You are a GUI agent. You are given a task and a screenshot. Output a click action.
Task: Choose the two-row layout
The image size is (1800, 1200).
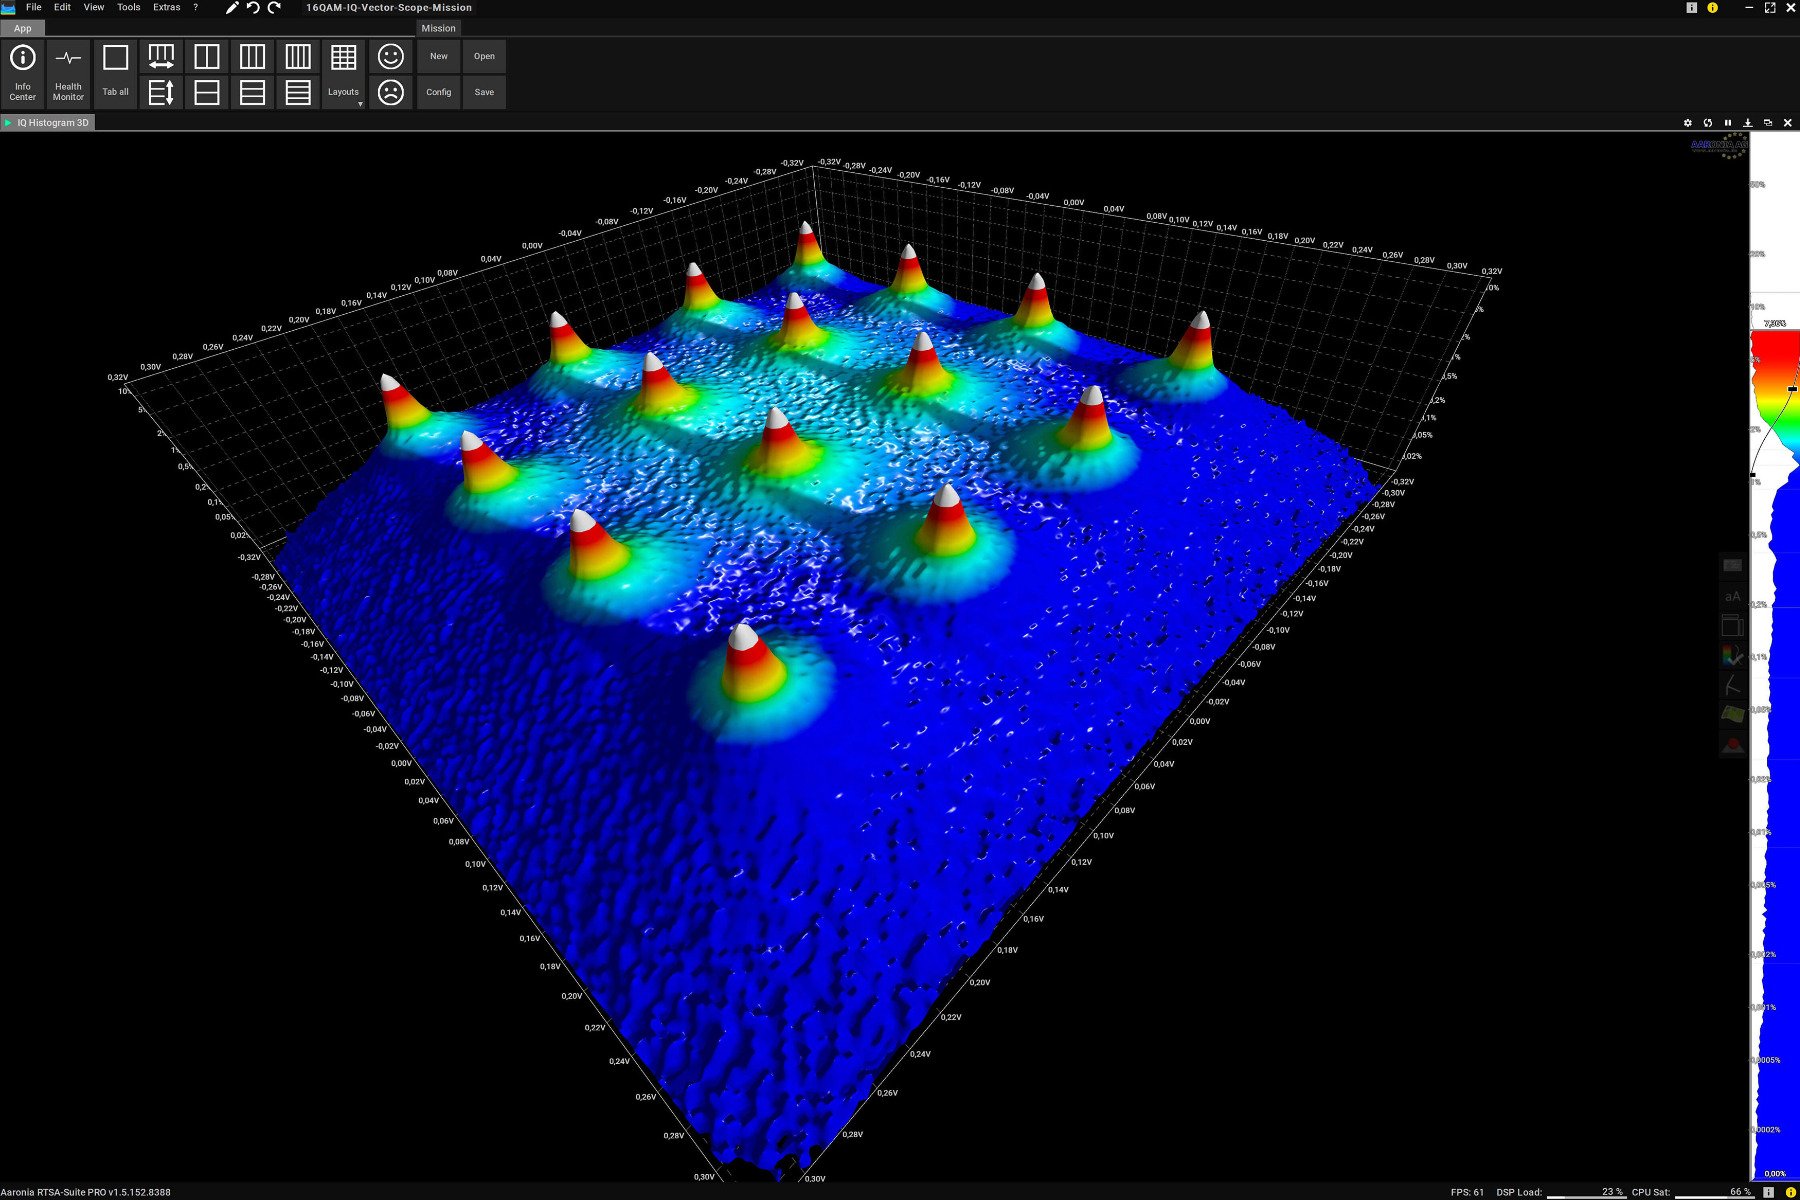coord(207,92)
